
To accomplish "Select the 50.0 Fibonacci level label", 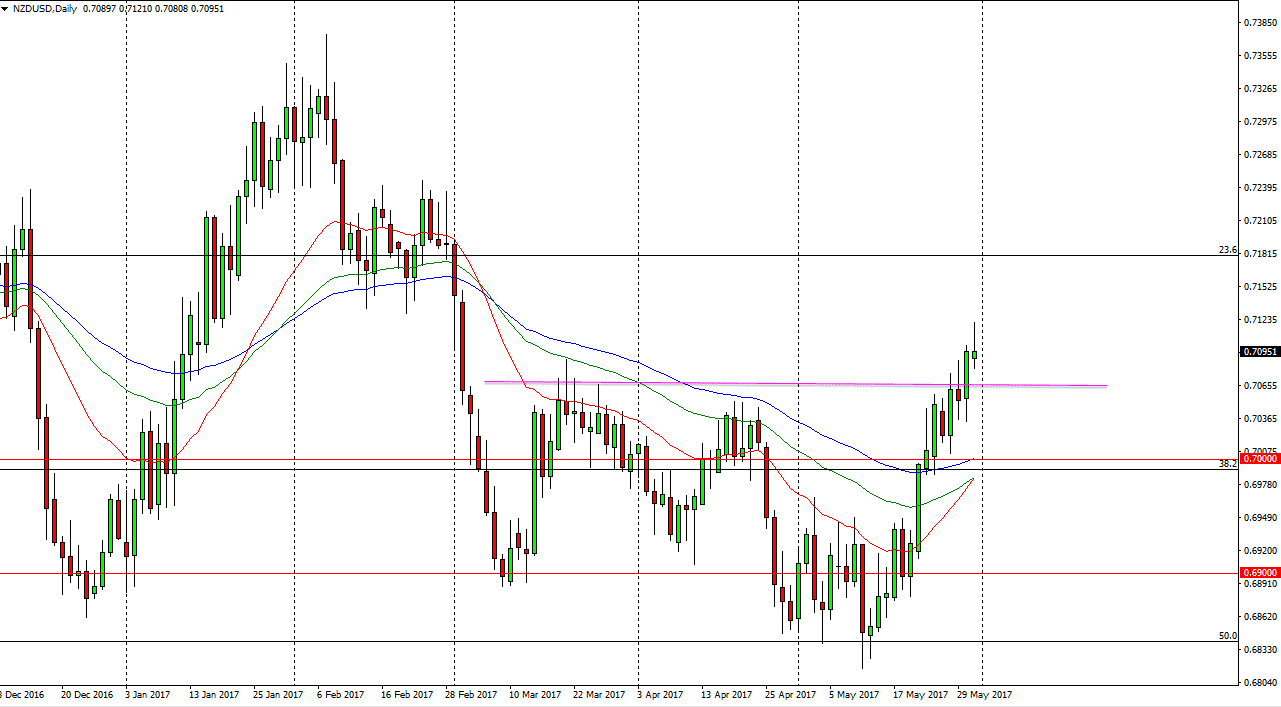I will click(1227, 635).
